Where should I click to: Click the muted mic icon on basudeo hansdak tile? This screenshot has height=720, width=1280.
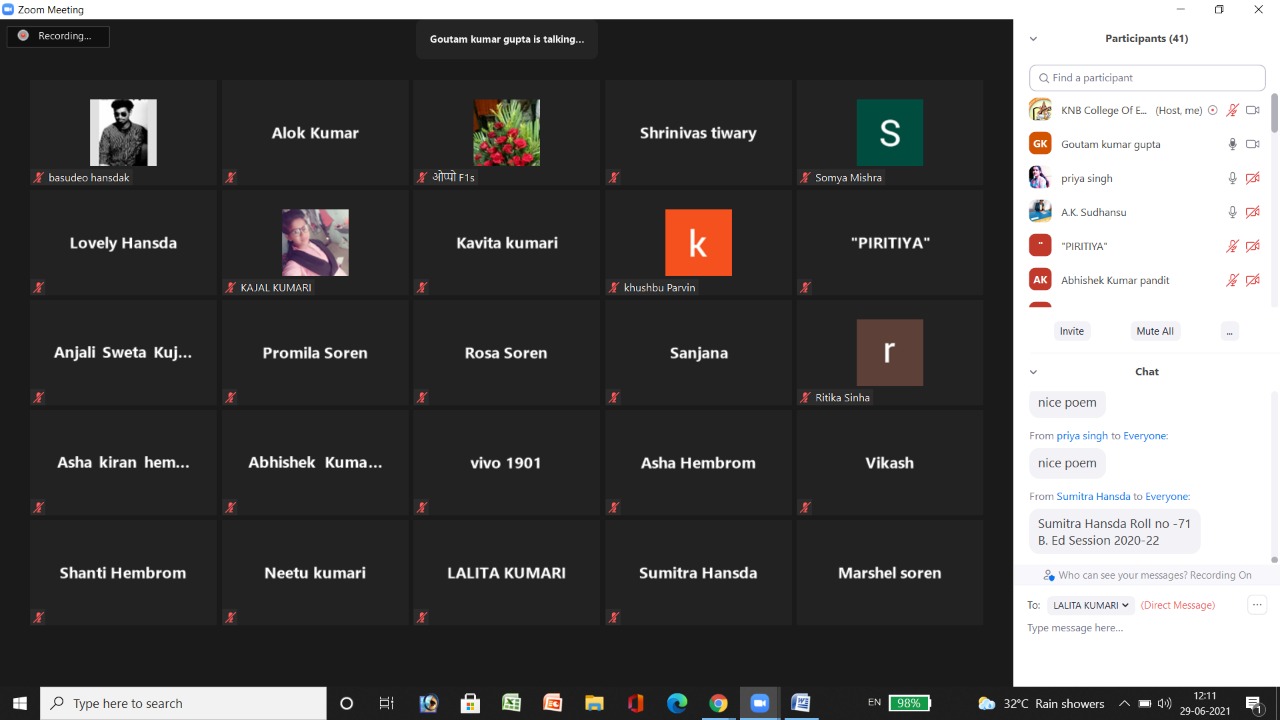pos(39,177)
